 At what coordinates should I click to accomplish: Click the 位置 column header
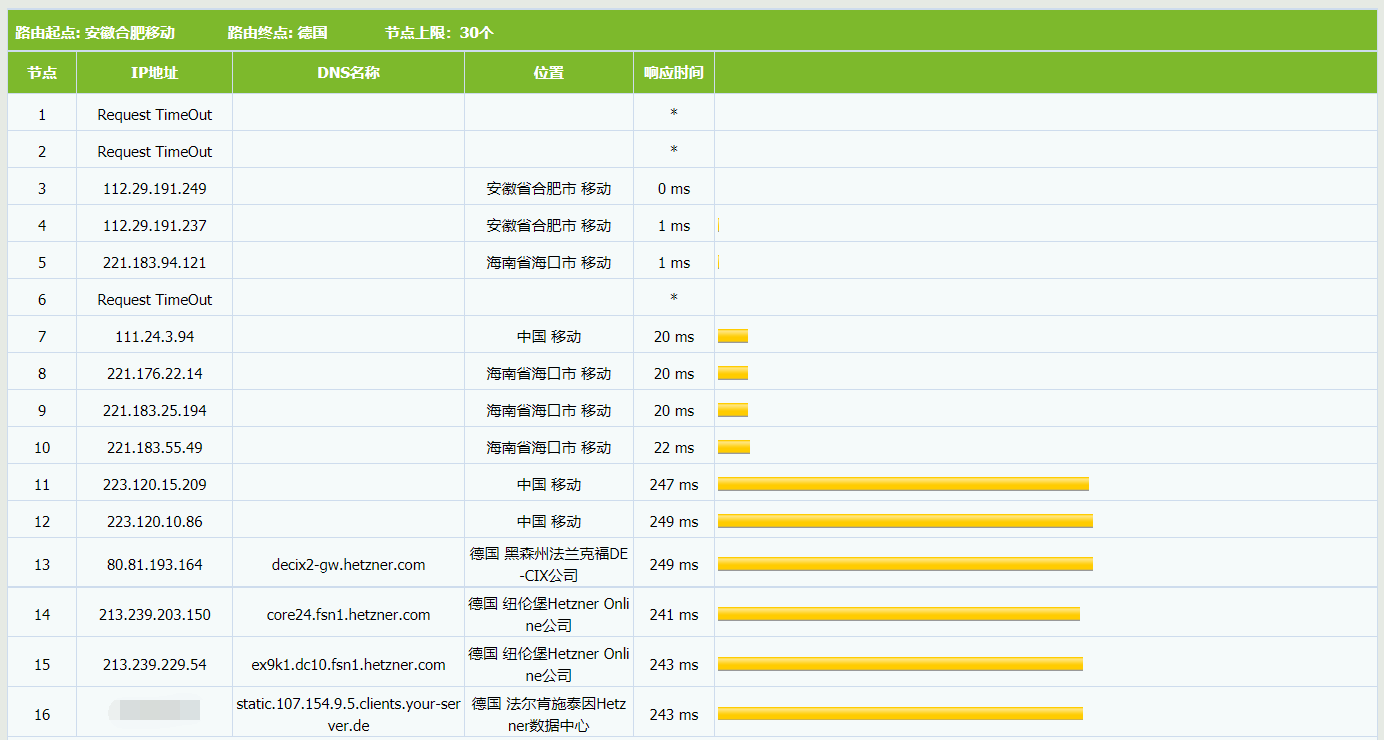[x=549, y=73]
